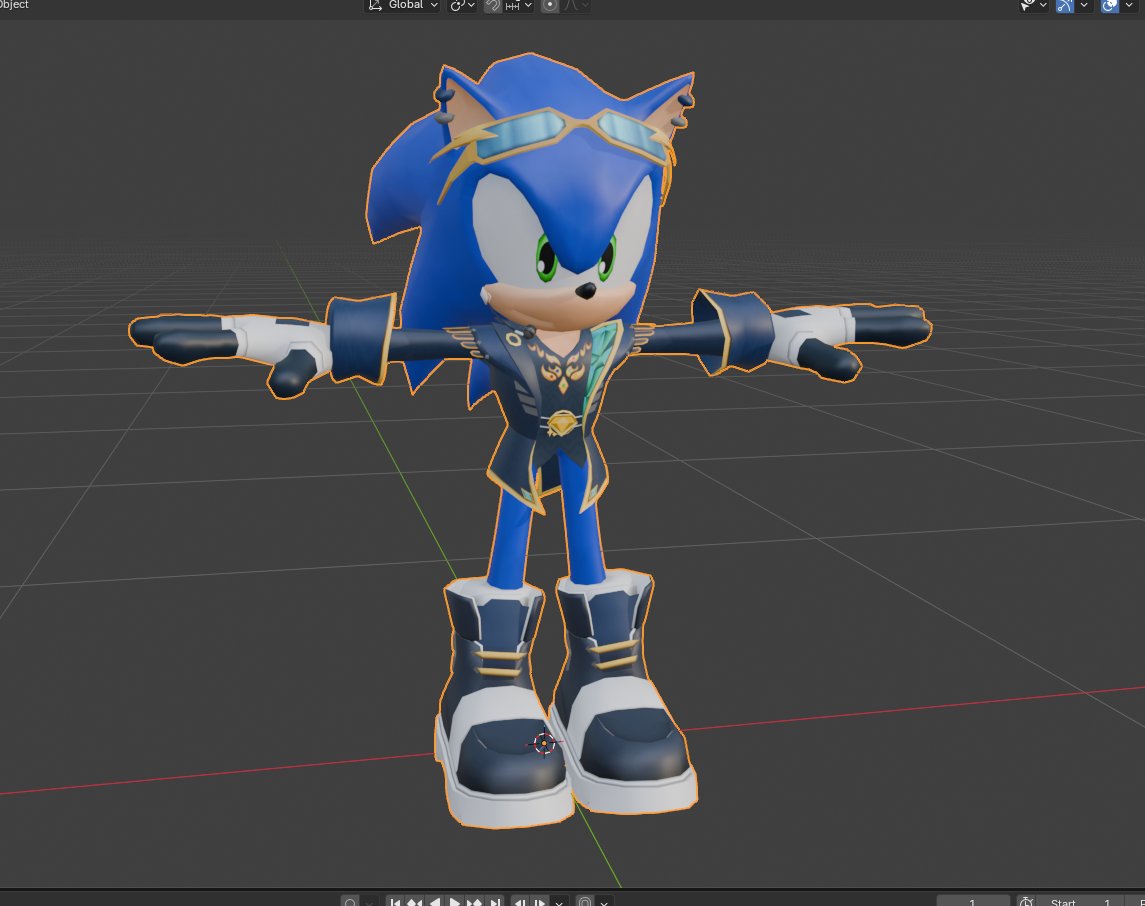The height and width of the screenshot is (906, 1145).
Task: Open proportional editing falloff dropdown
Action: (x=575, y=5)
